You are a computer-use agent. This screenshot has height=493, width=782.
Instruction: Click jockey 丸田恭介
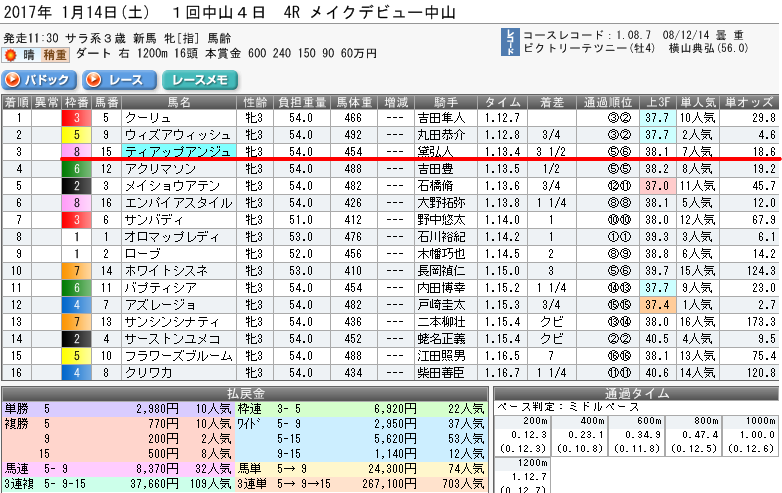pos(441,135)
